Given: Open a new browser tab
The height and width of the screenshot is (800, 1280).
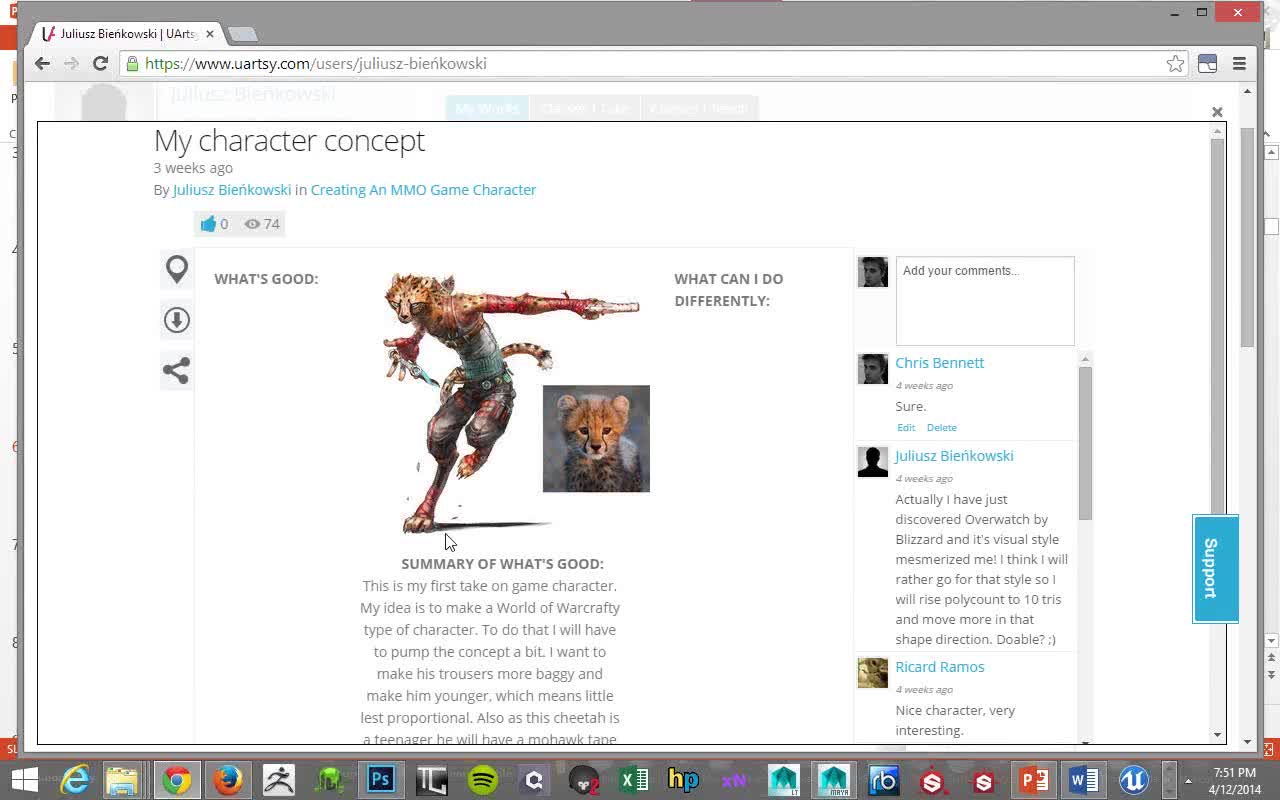Looking at the screenshot, I should (242, 34).
